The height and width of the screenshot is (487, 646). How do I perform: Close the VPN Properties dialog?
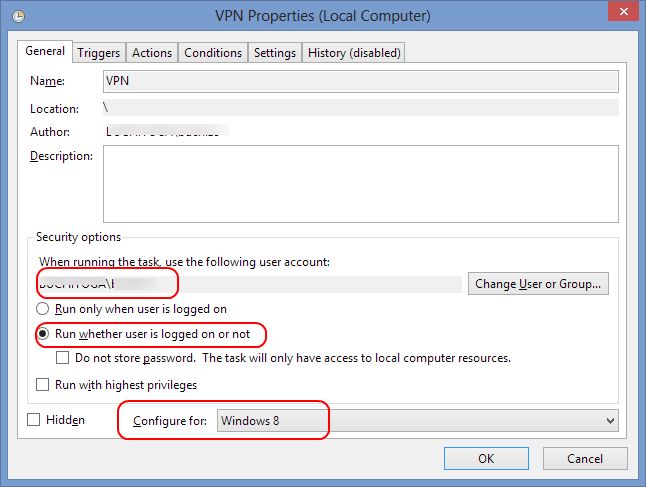coord(623,11)
